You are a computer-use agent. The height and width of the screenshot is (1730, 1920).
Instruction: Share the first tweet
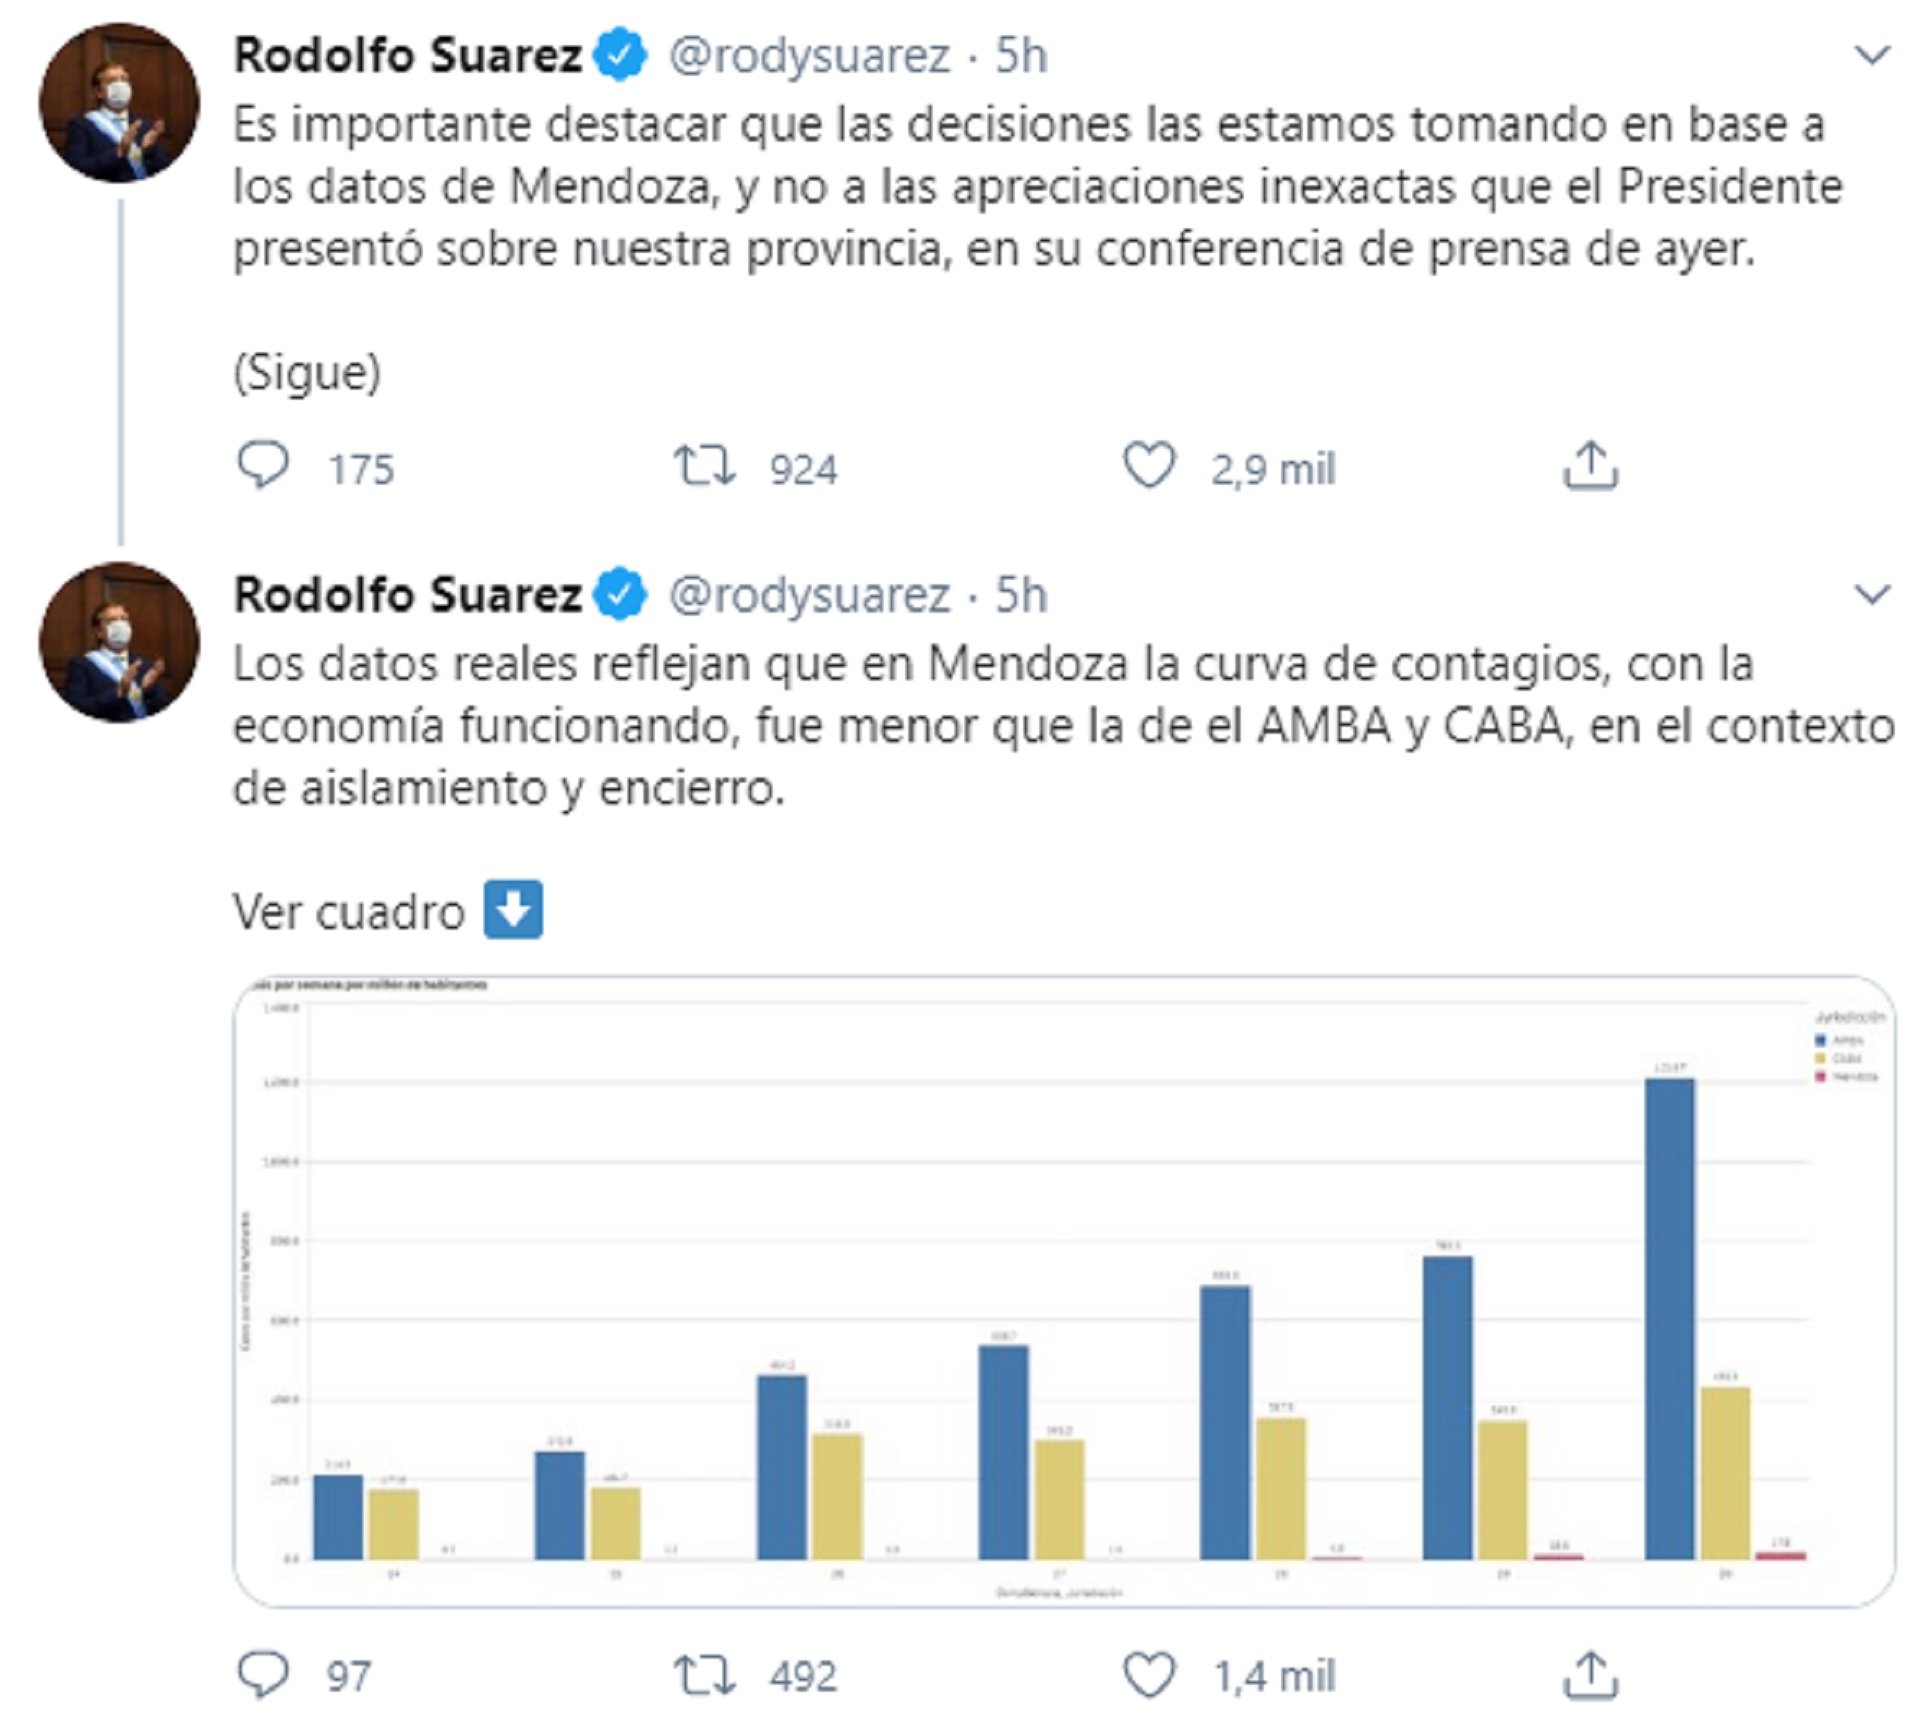(x=1590, y=466)
